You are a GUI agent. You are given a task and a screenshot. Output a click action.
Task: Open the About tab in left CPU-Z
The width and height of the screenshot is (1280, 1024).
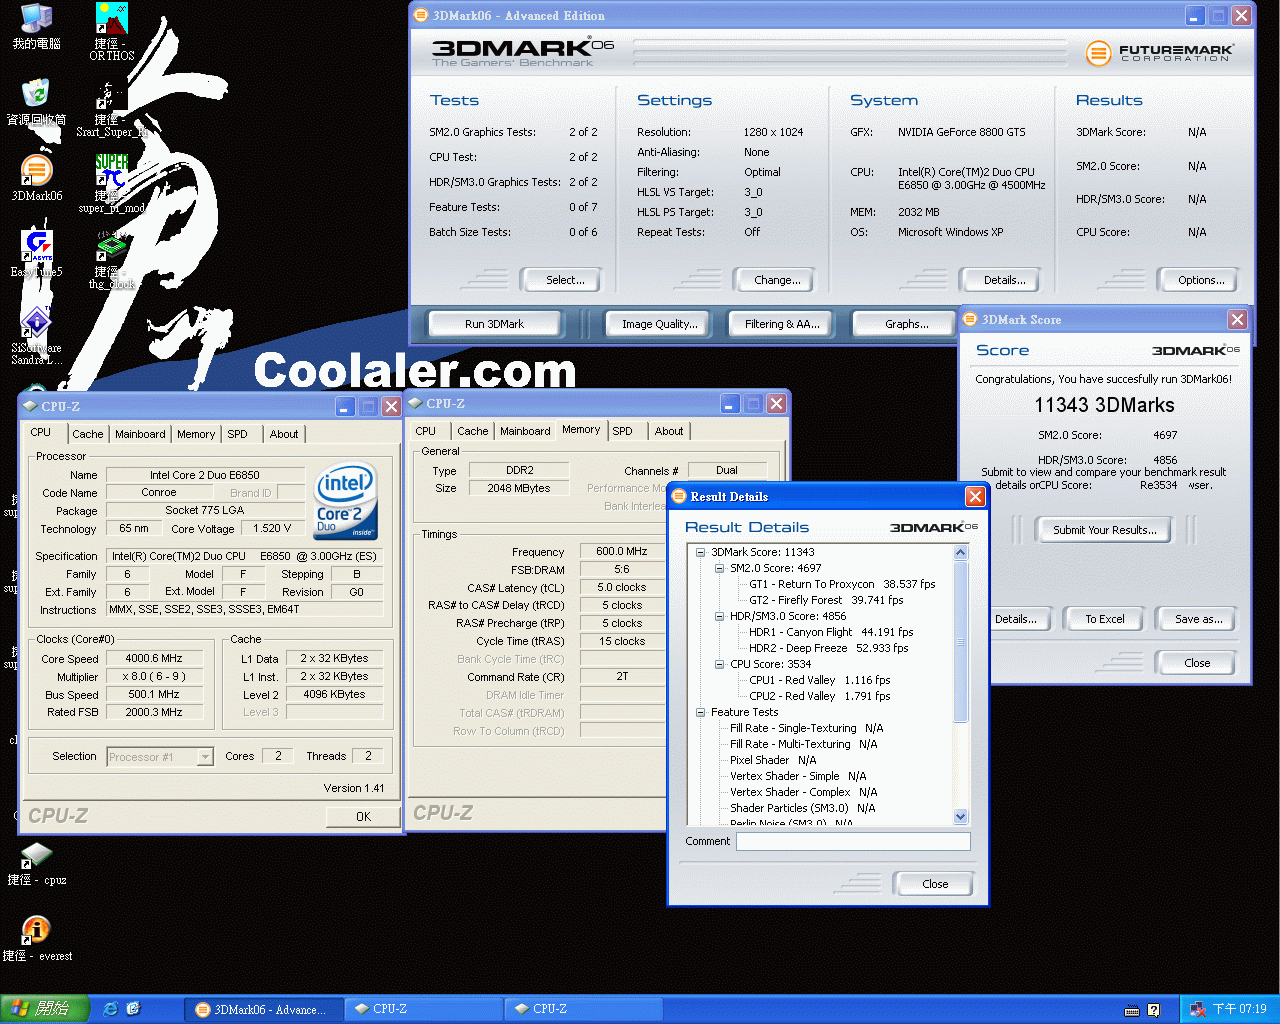coord(284,434)
